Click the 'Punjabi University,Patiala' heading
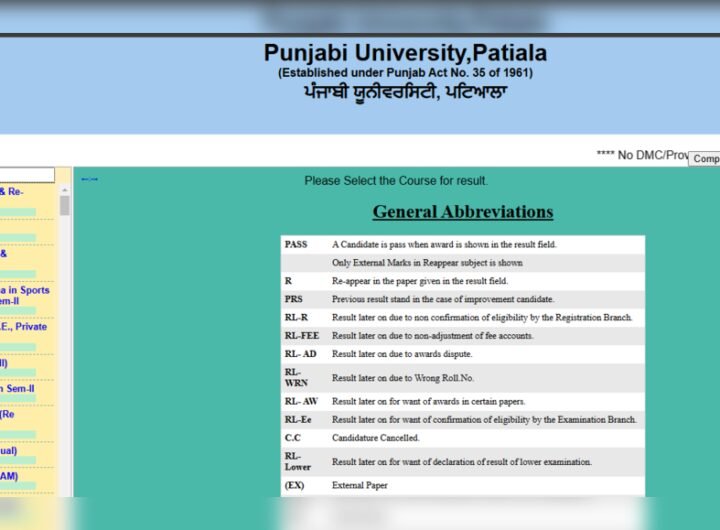This screenshot has width=720, height=530. (405, 53)
